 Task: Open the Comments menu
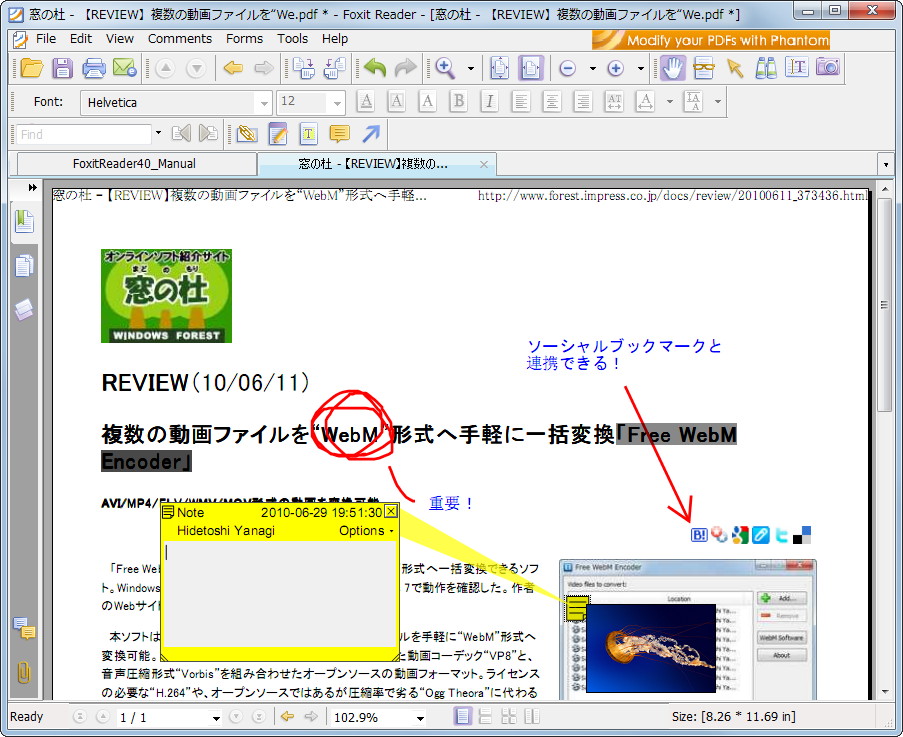[x=180, y=38]
